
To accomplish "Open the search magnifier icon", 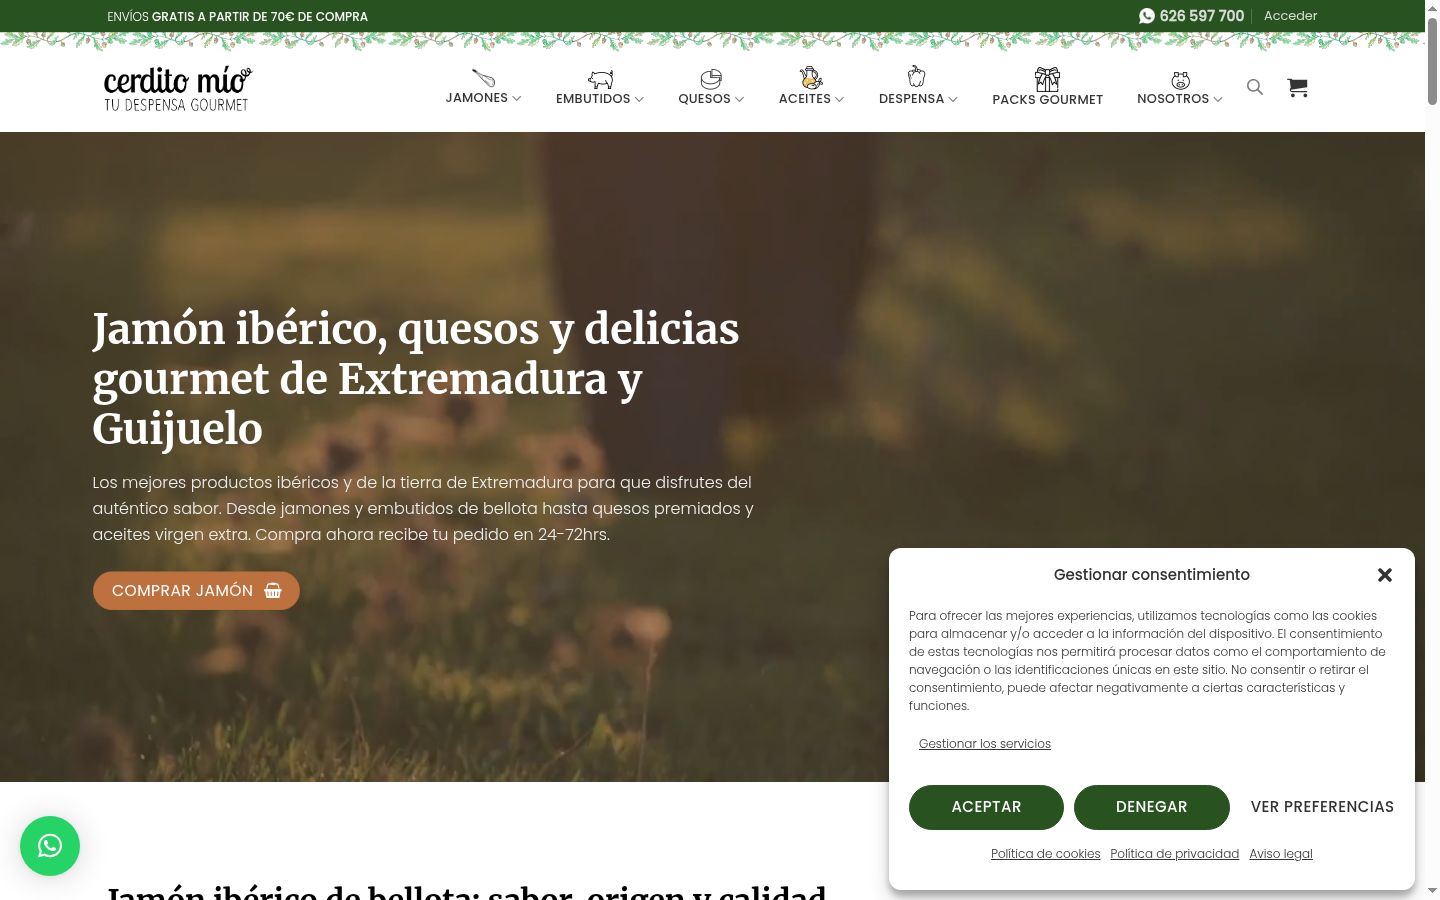I will pos(1255,87).
